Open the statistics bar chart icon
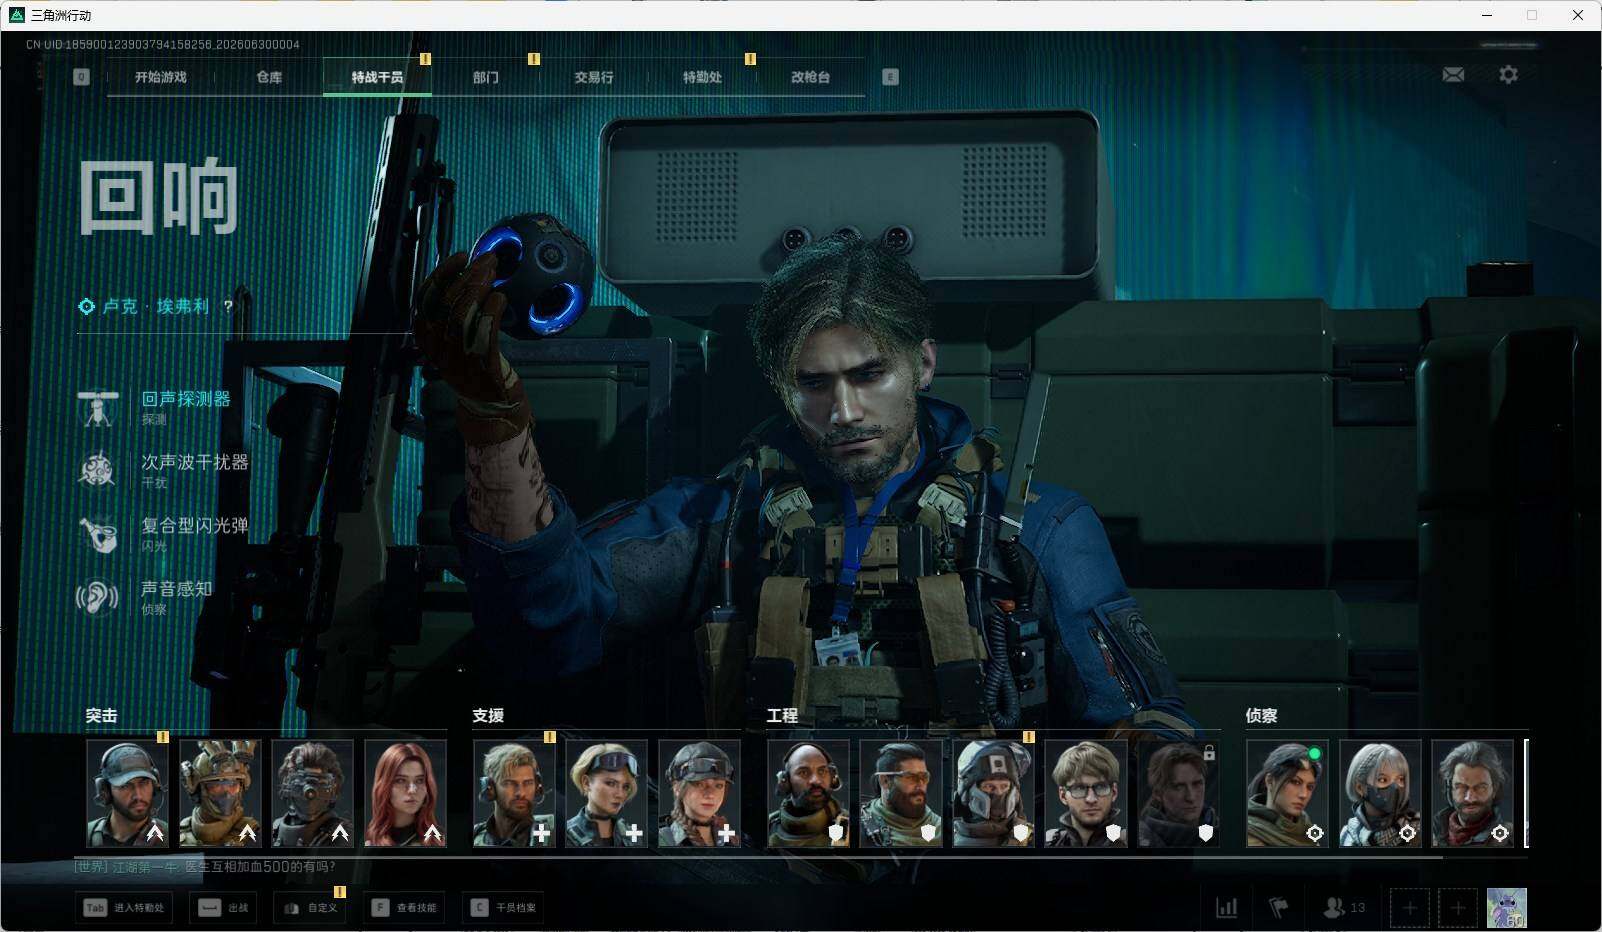Viewport: 1602px width, 932px height. tap(1226, 907)
